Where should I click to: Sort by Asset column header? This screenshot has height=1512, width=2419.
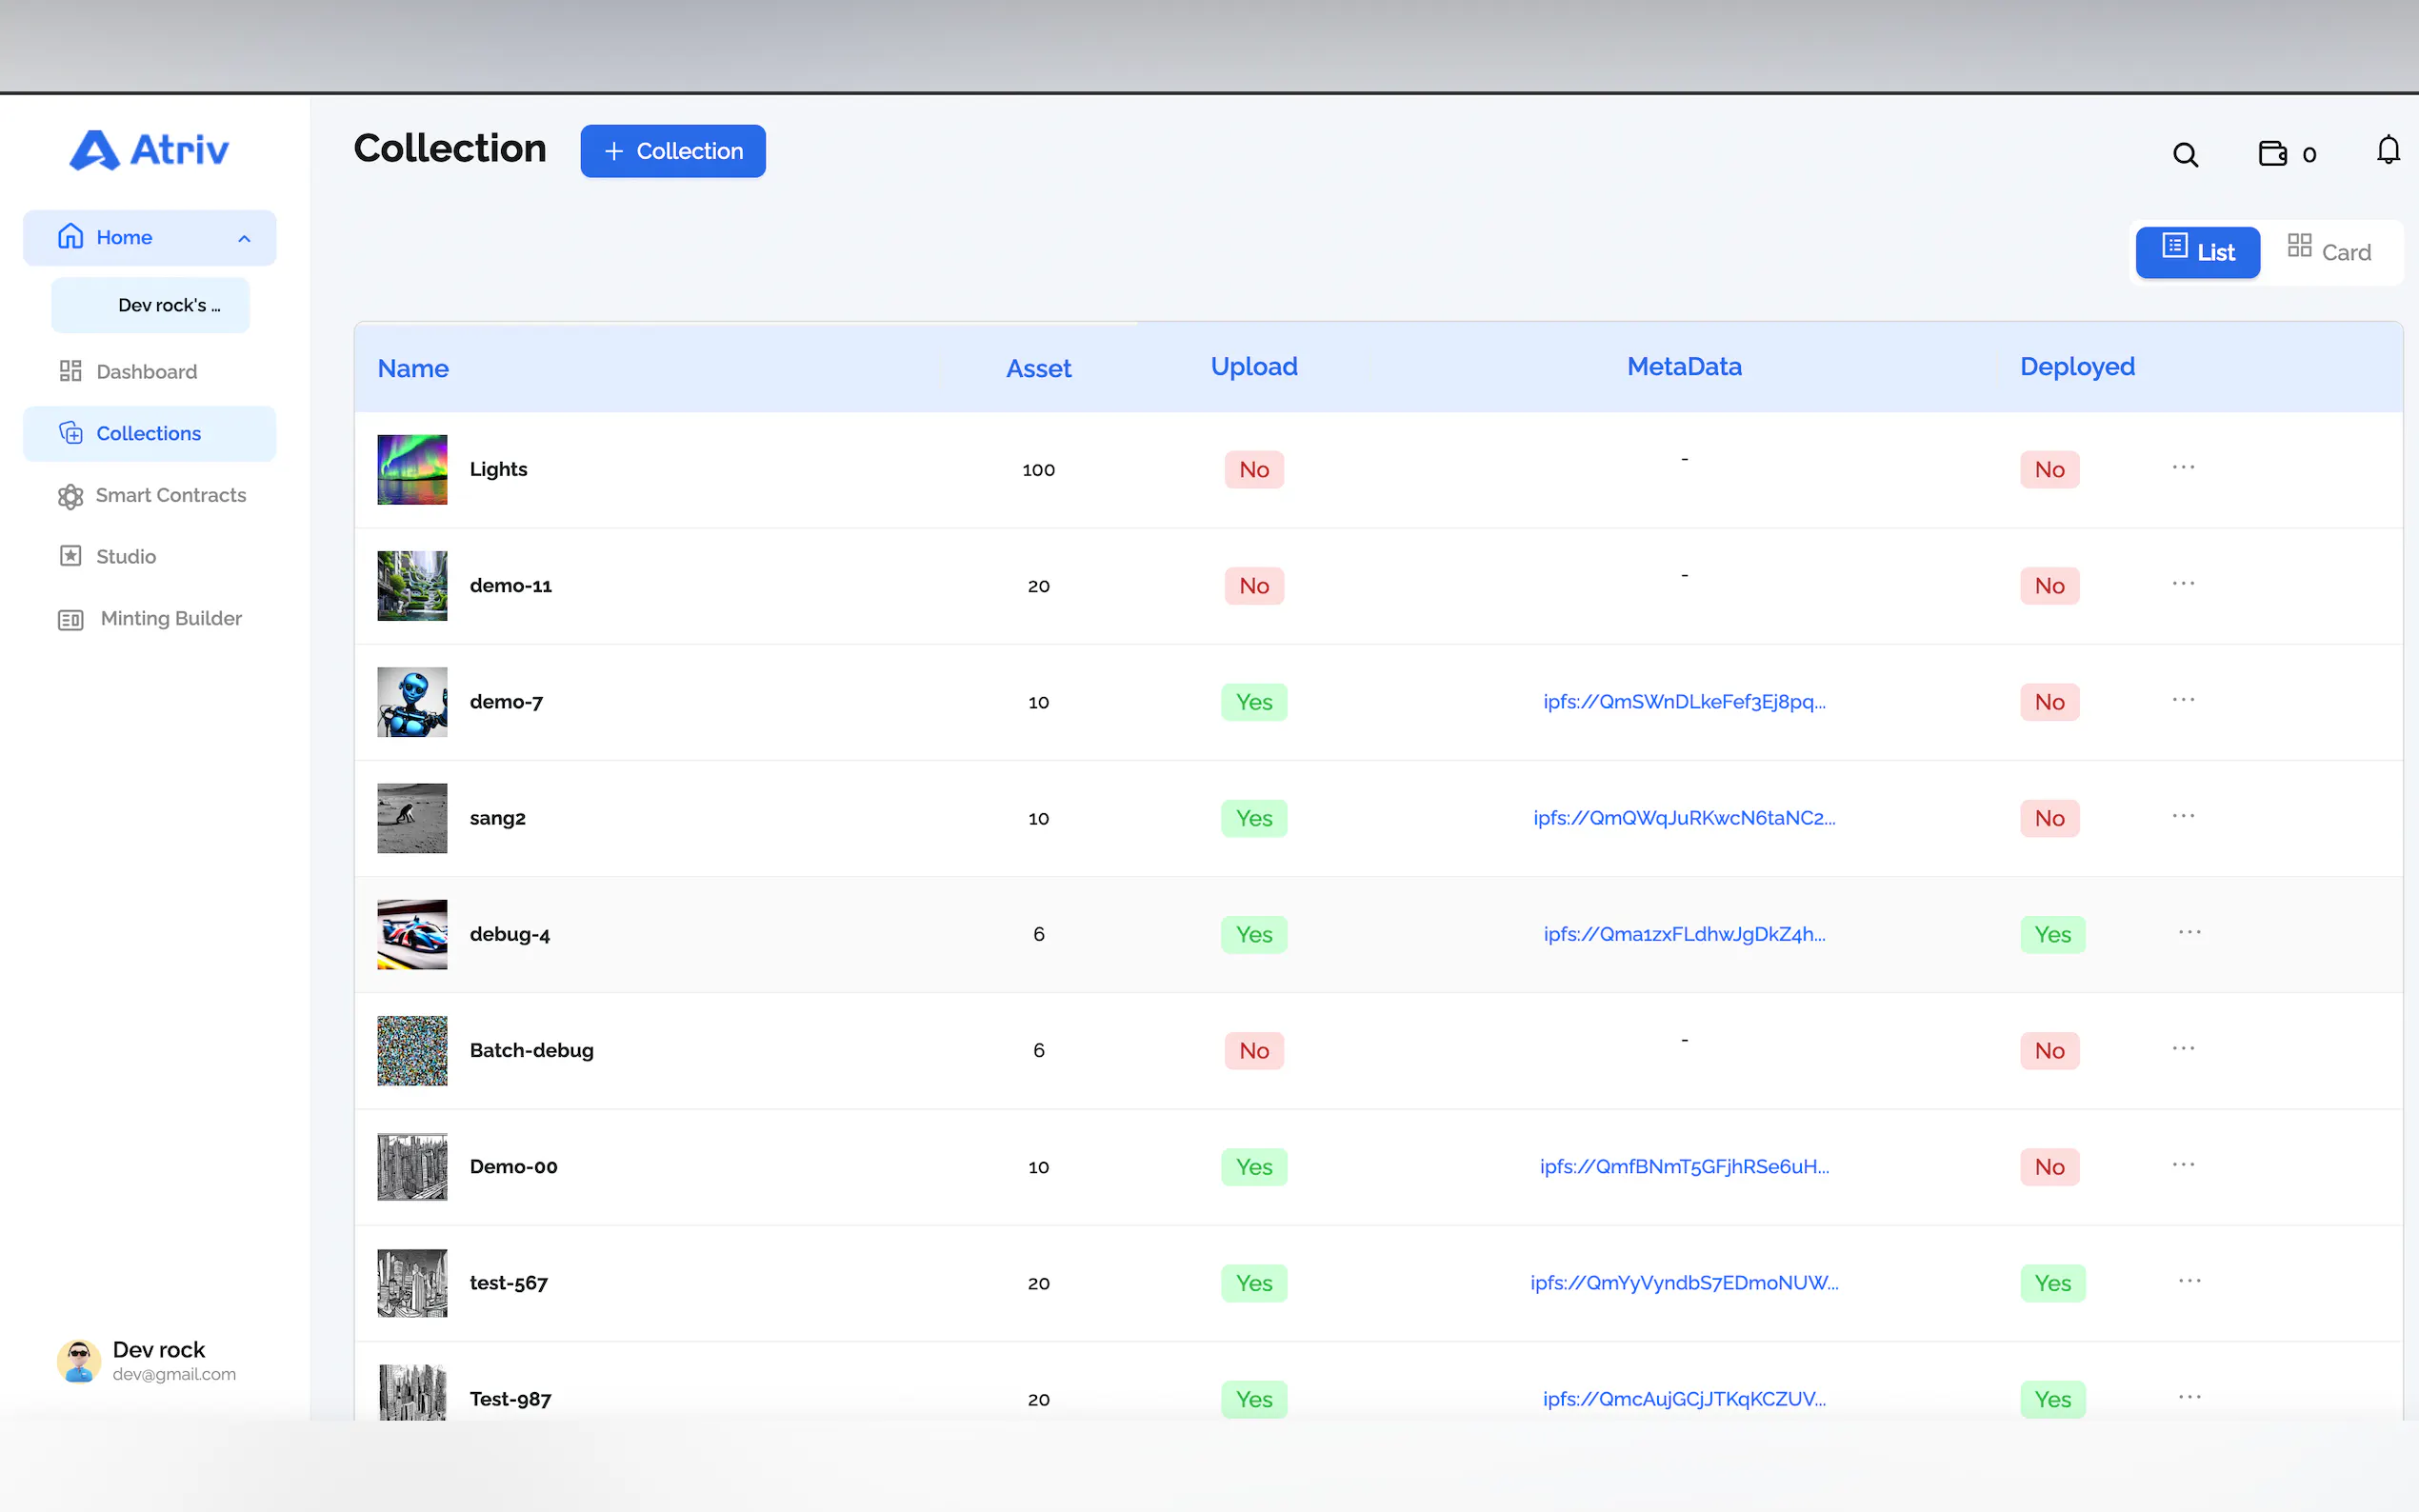point(1038,368)
